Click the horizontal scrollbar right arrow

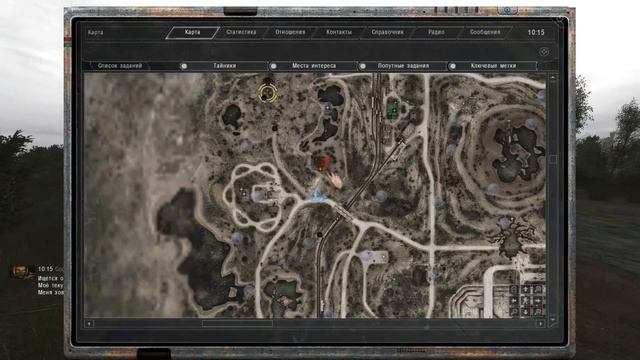tap(540, 324)
